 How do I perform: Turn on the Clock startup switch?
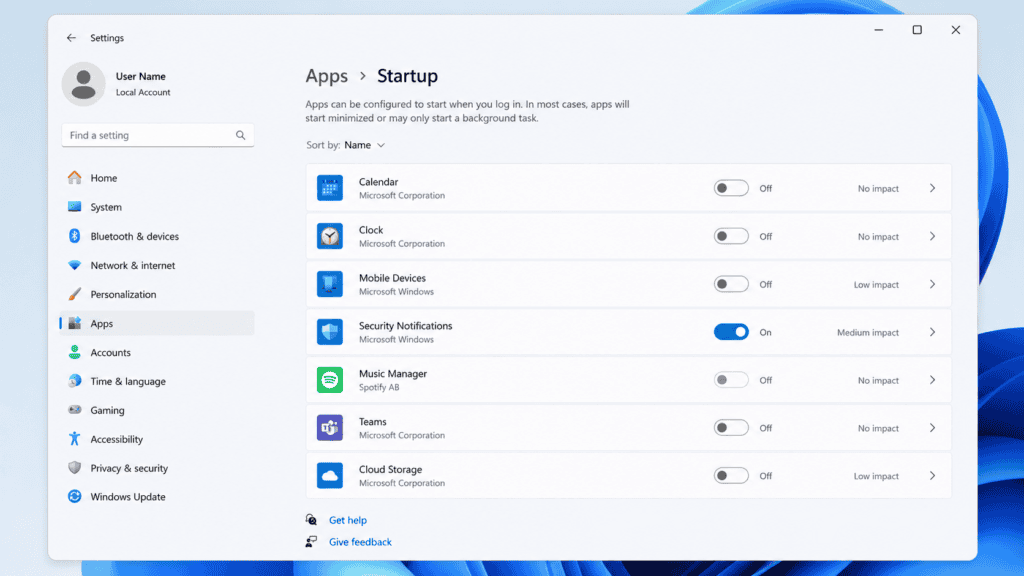point(731,236)
